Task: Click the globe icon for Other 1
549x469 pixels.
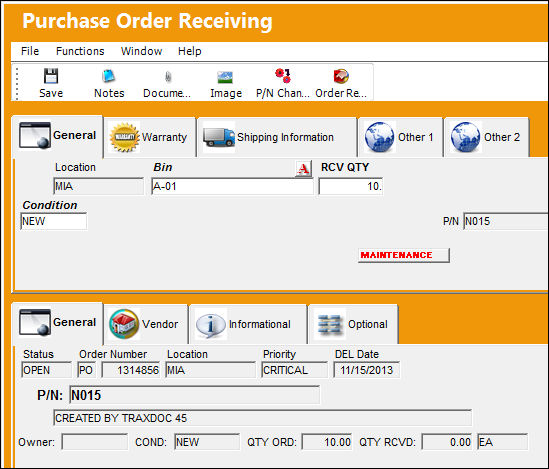Action: [380, 137]
